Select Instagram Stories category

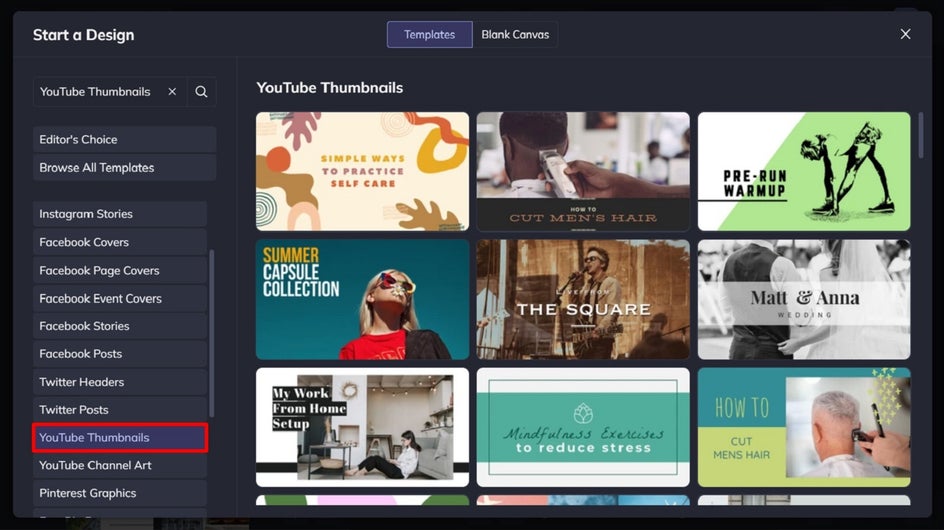tap(119, 214)
